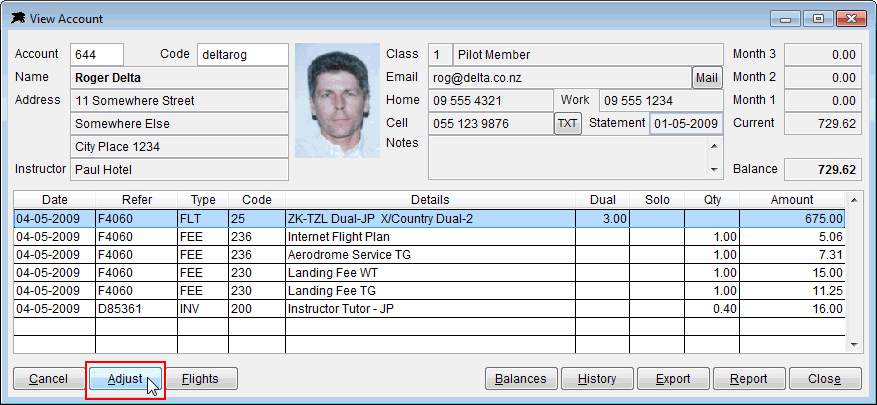Select the Landing Fee TG row
877x405 pixels.
429,290
